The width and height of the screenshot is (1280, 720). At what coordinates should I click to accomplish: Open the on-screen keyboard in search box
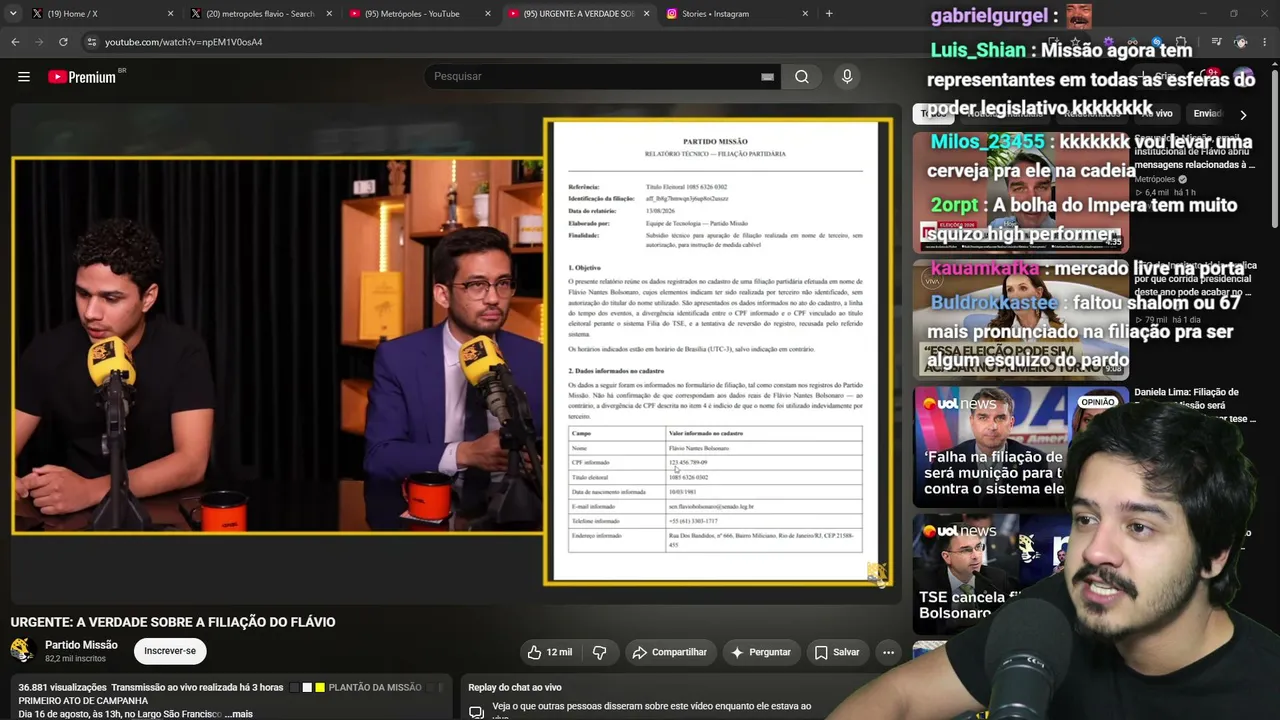click(x=767, y=77)
